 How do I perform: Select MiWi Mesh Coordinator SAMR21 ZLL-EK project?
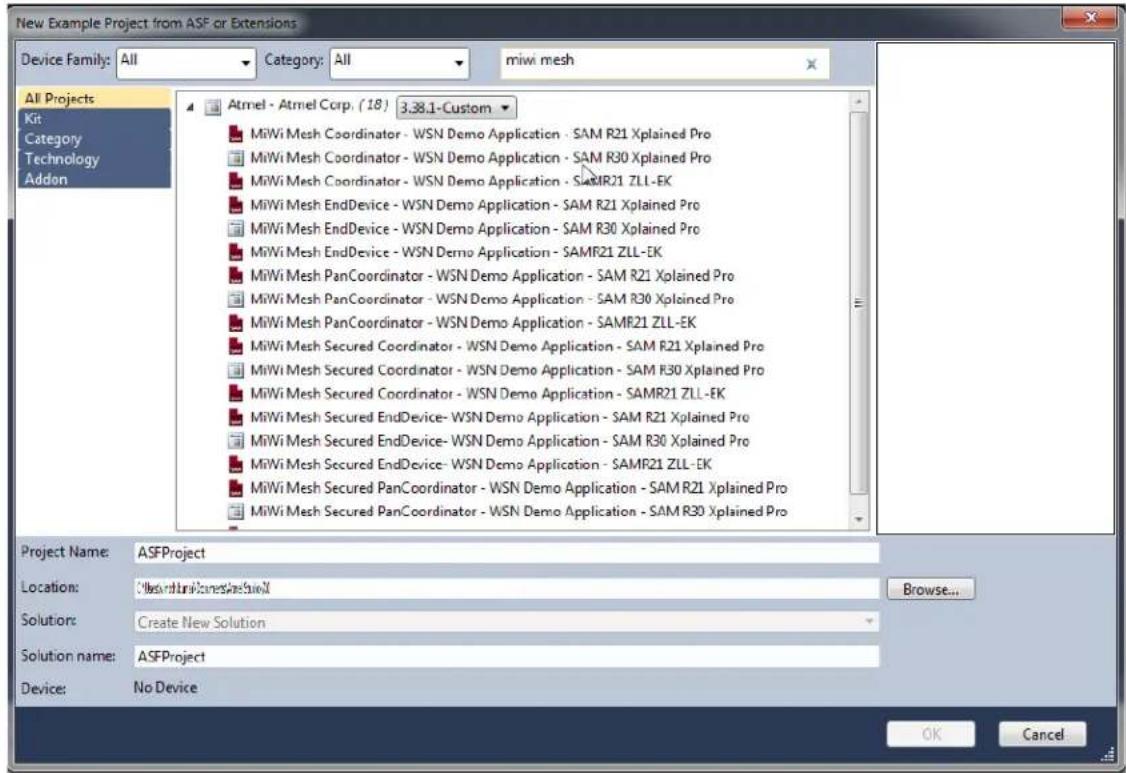click(461, 181)
